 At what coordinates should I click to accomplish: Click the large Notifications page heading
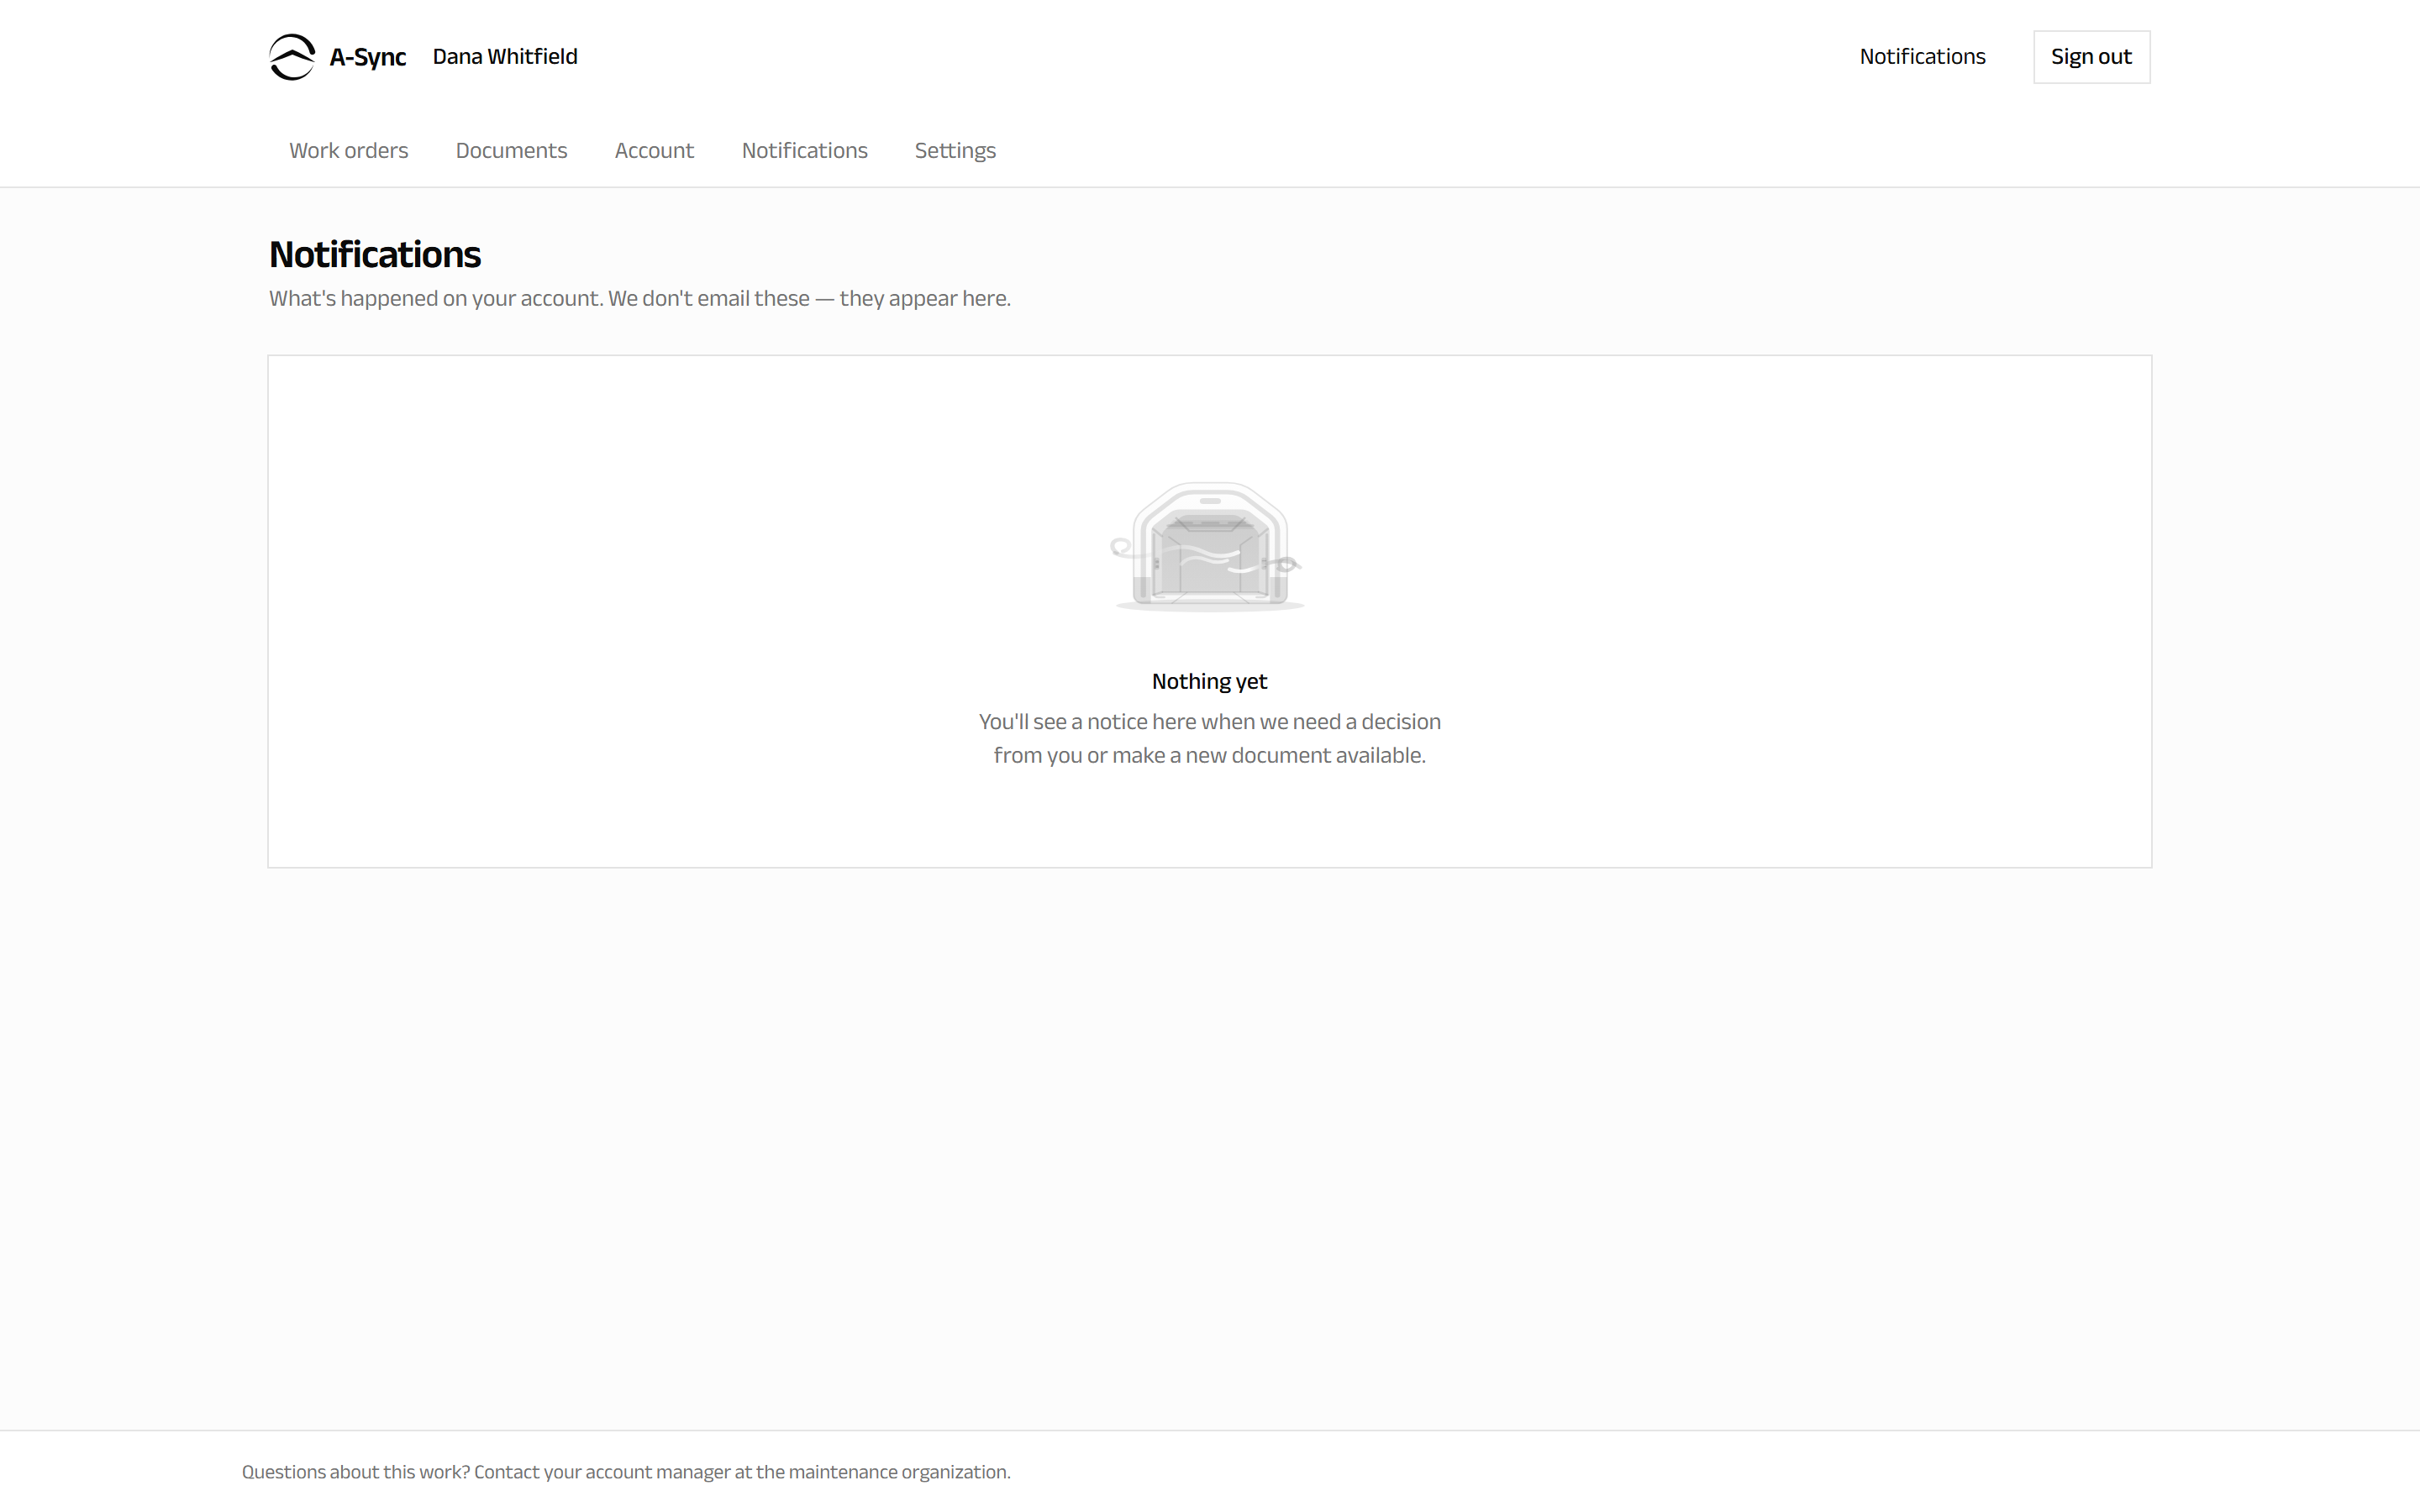point(375,254)
